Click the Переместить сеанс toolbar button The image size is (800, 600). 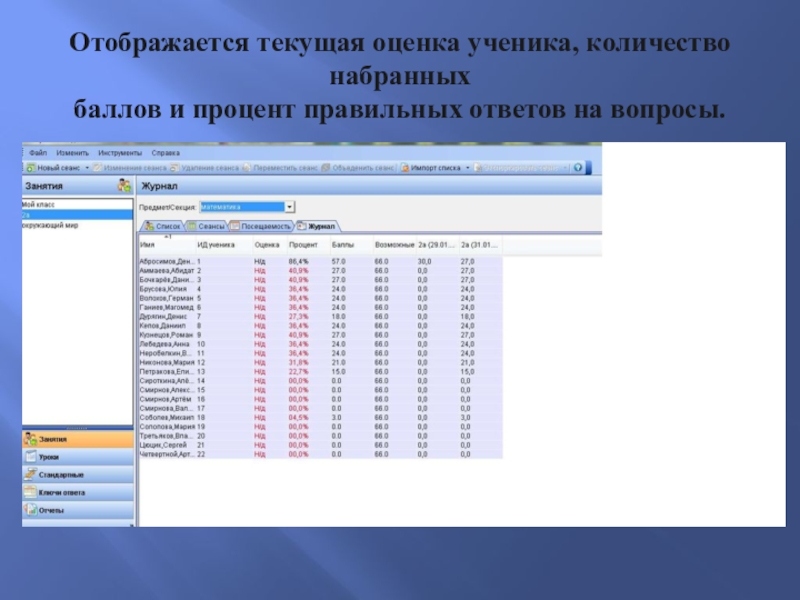point(280,167)
